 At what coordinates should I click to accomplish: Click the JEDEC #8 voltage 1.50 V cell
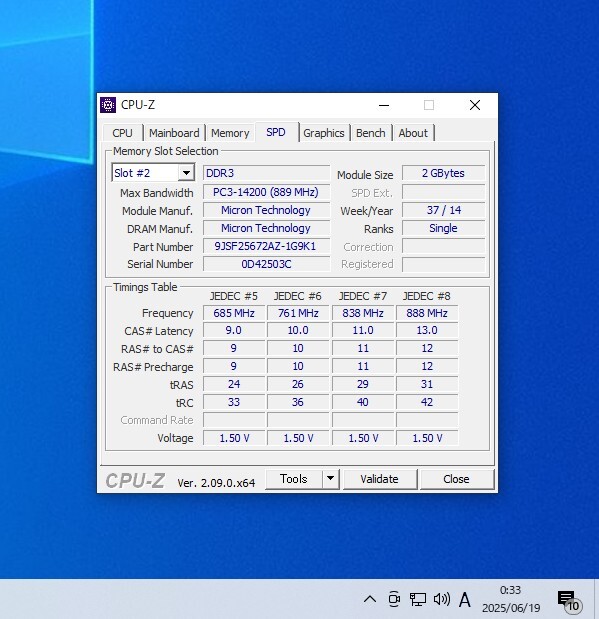(427, 438)
